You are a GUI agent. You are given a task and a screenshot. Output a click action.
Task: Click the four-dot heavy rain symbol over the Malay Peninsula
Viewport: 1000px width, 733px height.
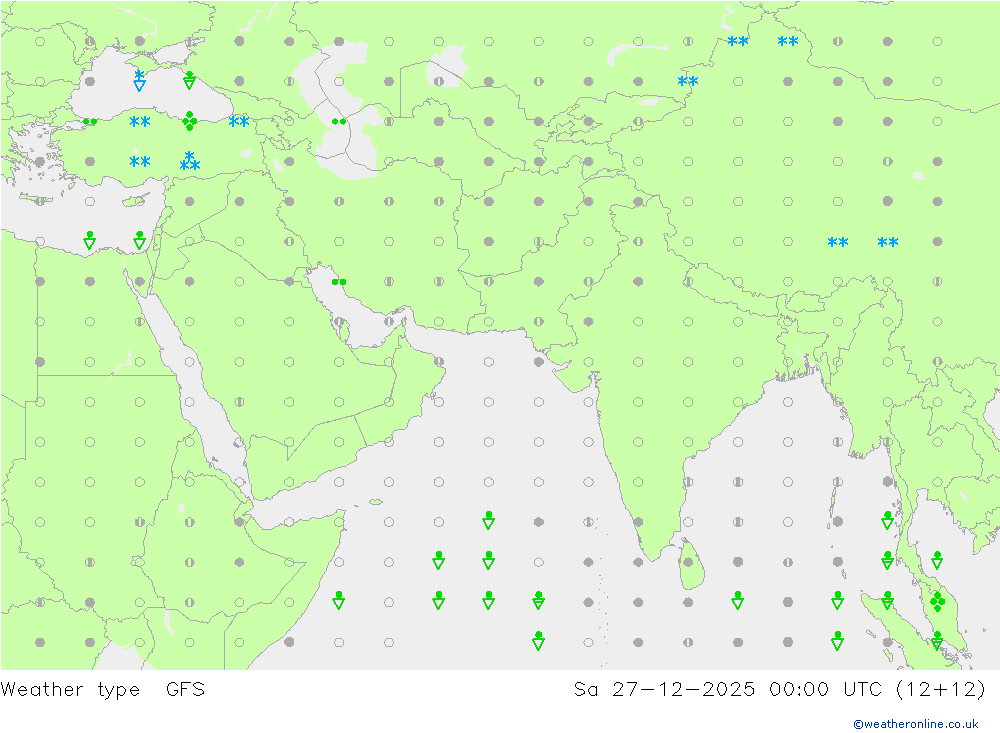[x=938, y=602]
